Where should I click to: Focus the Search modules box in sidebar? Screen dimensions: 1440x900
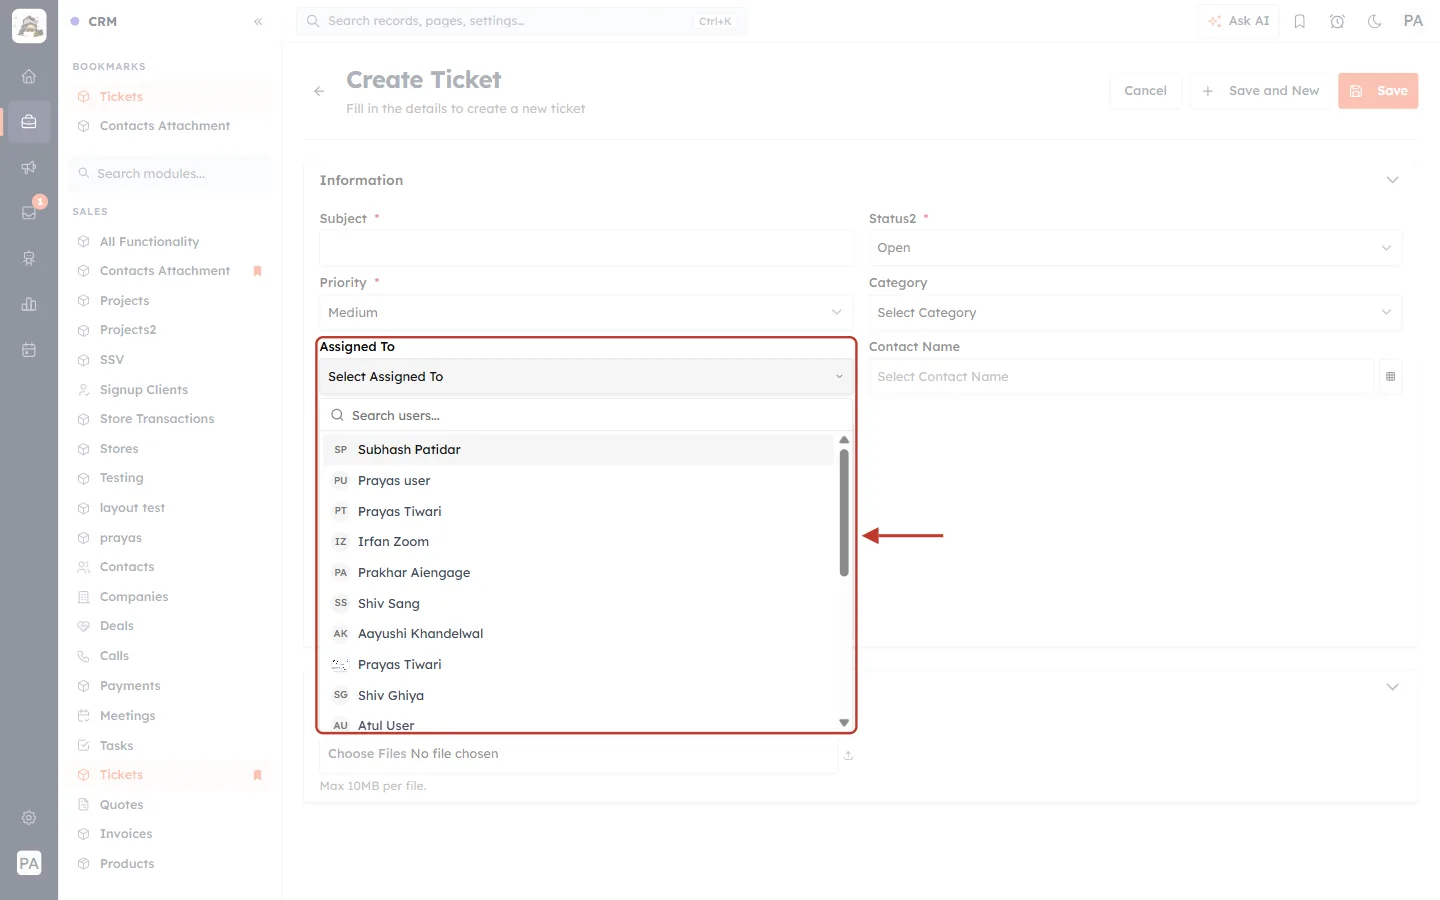coord(171,174)
